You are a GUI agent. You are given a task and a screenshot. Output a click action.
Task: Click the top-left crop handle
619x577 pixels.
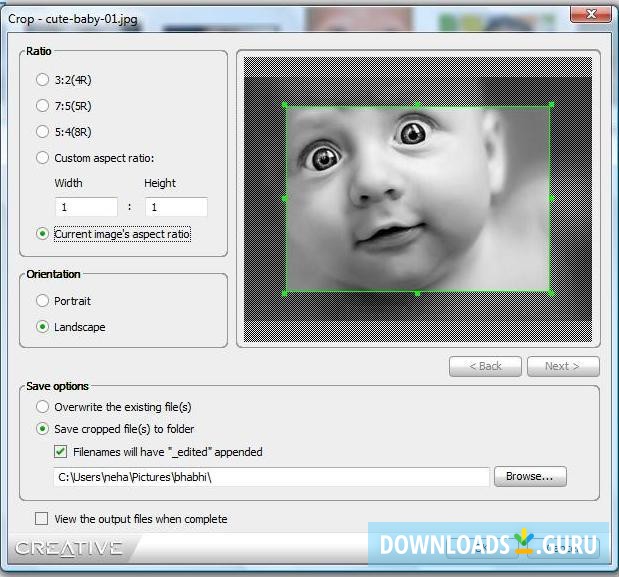coord(286,104)
